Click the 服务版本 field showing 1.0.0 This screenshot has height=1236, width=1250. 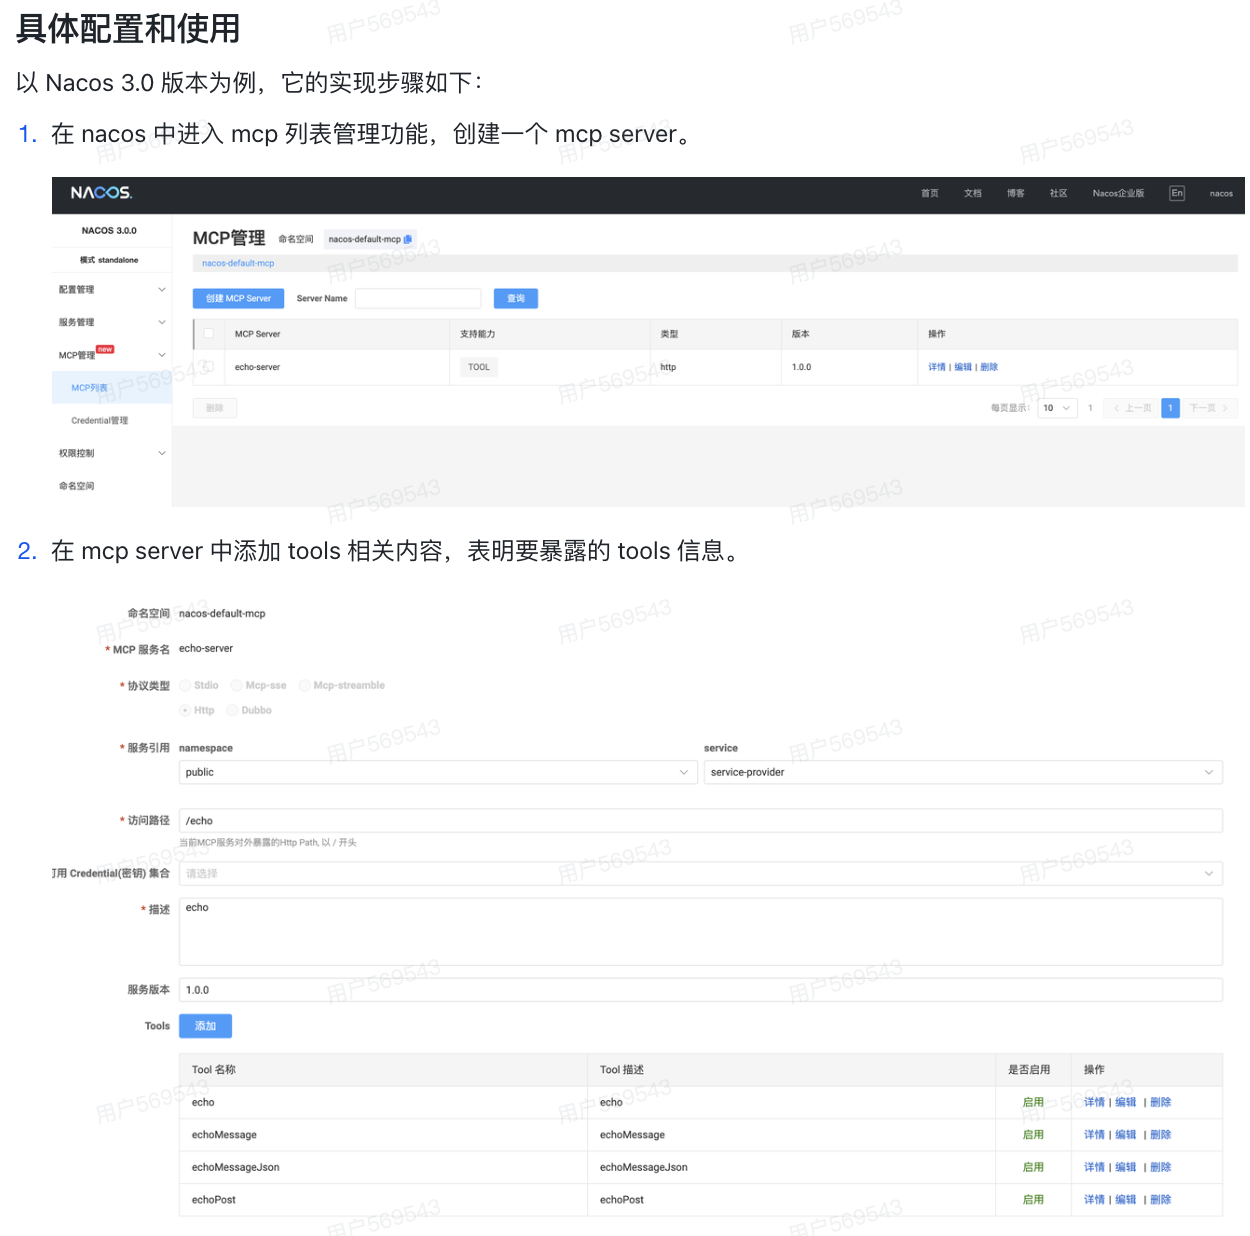701,990
